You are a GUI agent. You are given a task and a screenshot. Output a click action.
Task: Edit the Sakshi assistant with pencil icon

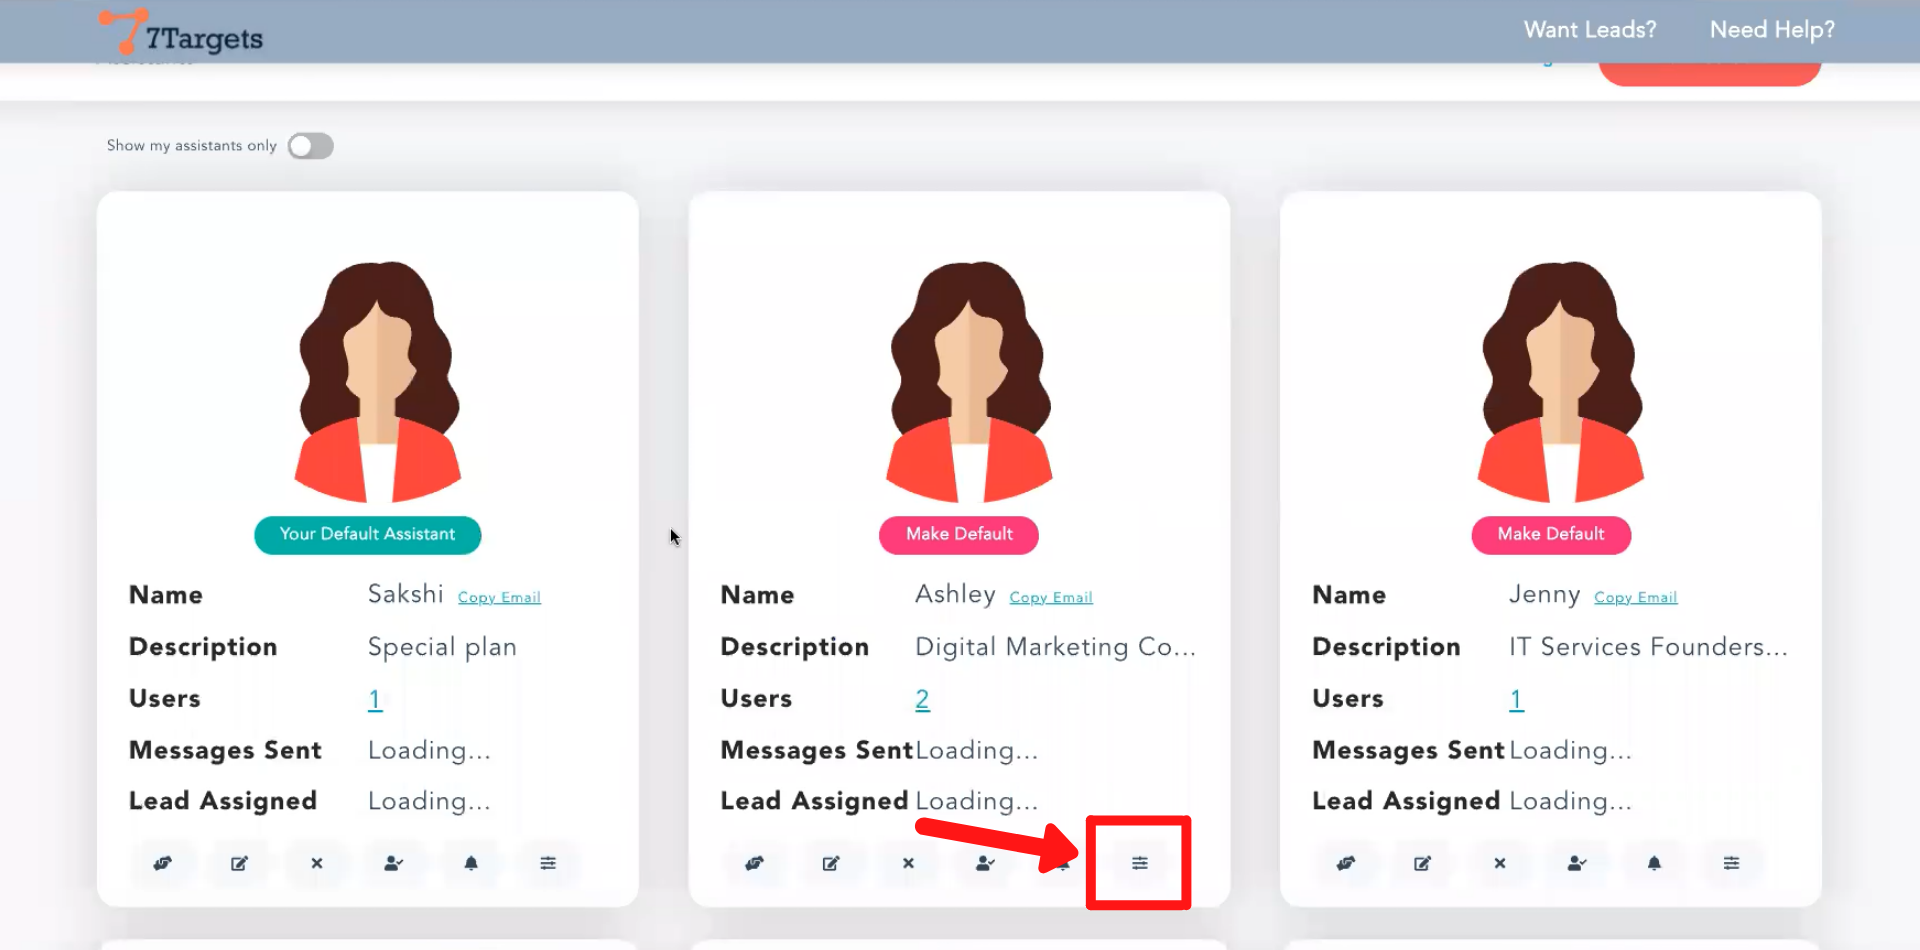[239, 863]
